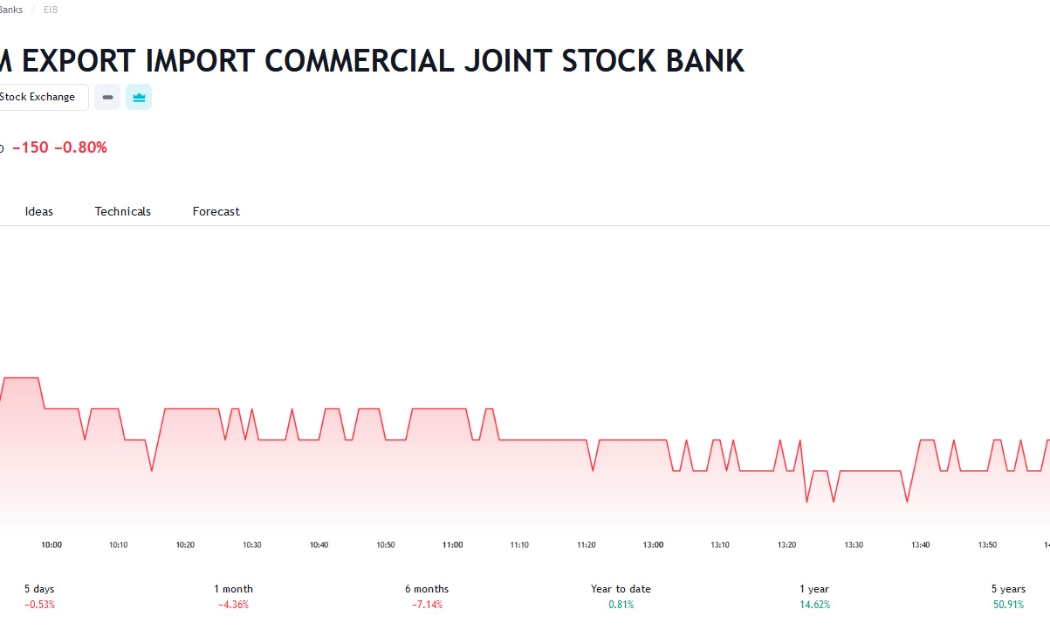Screen dimensions: 1050x630
Task: Open the Forecast tab
Action: click(x=216, y=212)
